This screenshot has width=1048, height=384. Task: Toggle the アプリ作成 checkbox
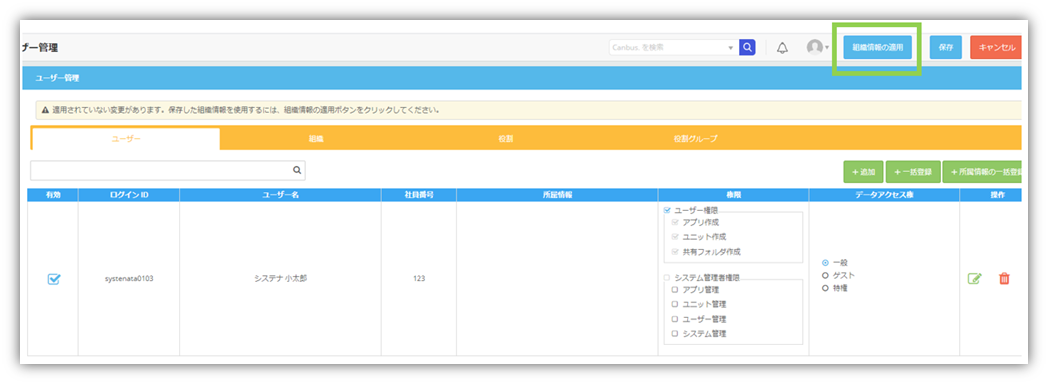click(x=674, y=222)
